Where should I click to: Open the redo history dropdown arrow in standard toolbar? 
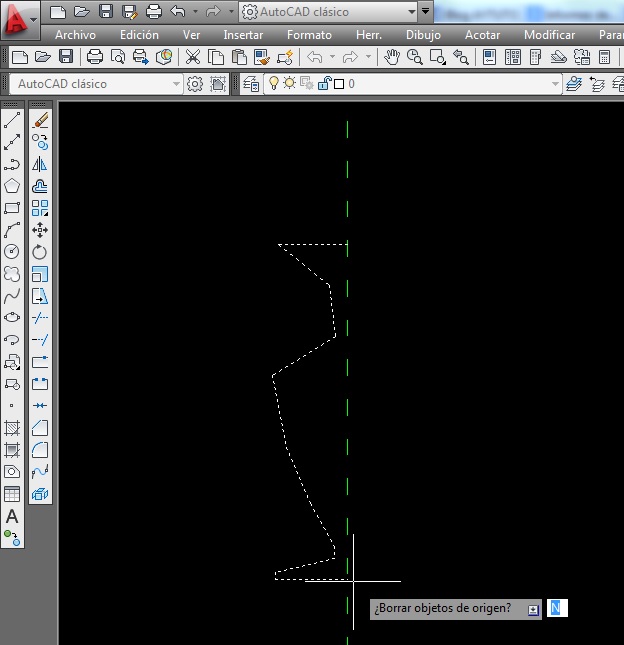(369, 57)
